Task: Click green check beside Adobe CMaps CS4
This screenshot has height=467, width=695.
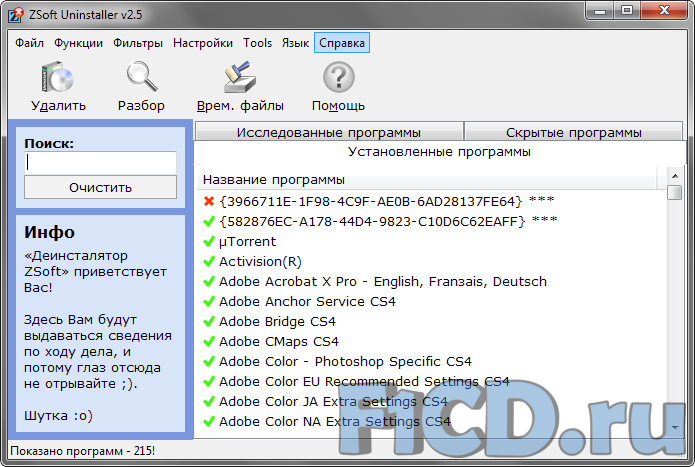Action: tap(208, 342)
